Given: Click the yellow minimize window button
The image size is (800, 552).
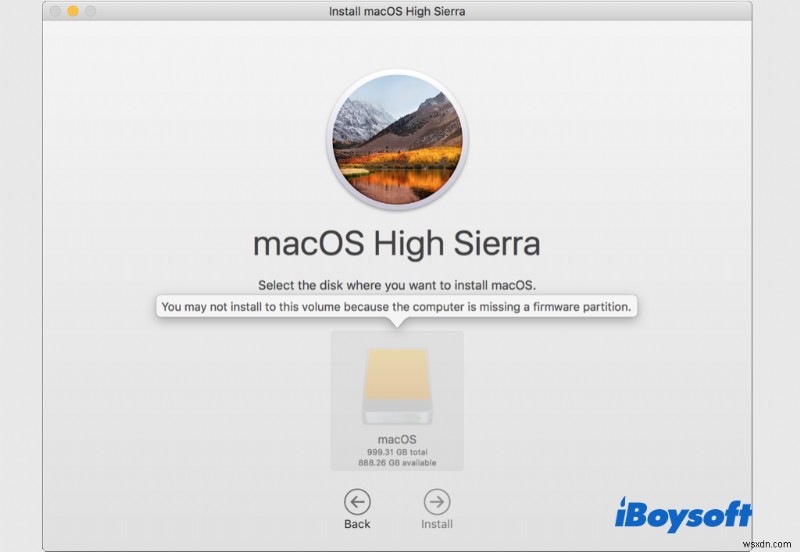Looking at the screenshot, I should tap(73, 11).
